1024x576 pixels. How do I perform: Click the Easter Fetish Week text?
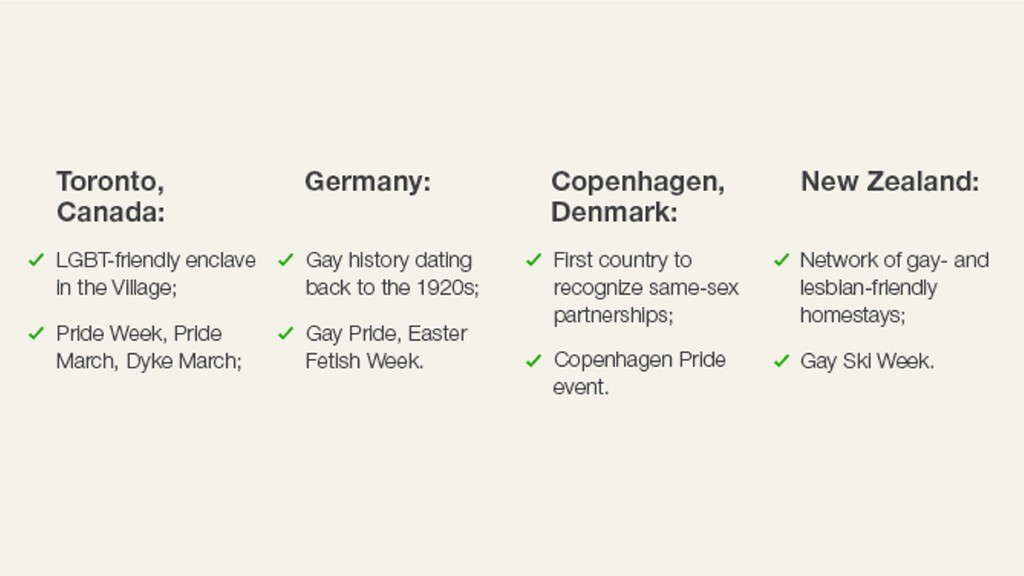386,347
